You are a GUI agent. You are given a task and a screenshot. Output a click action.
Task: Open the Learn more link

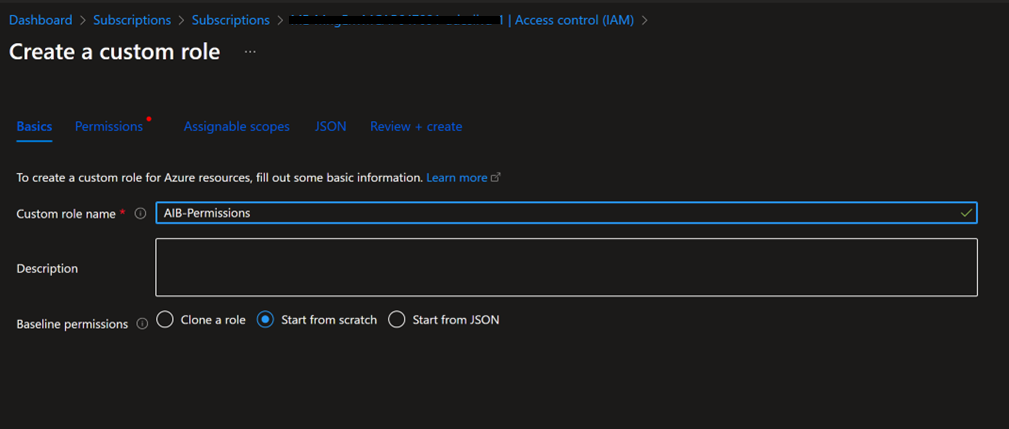457,178
